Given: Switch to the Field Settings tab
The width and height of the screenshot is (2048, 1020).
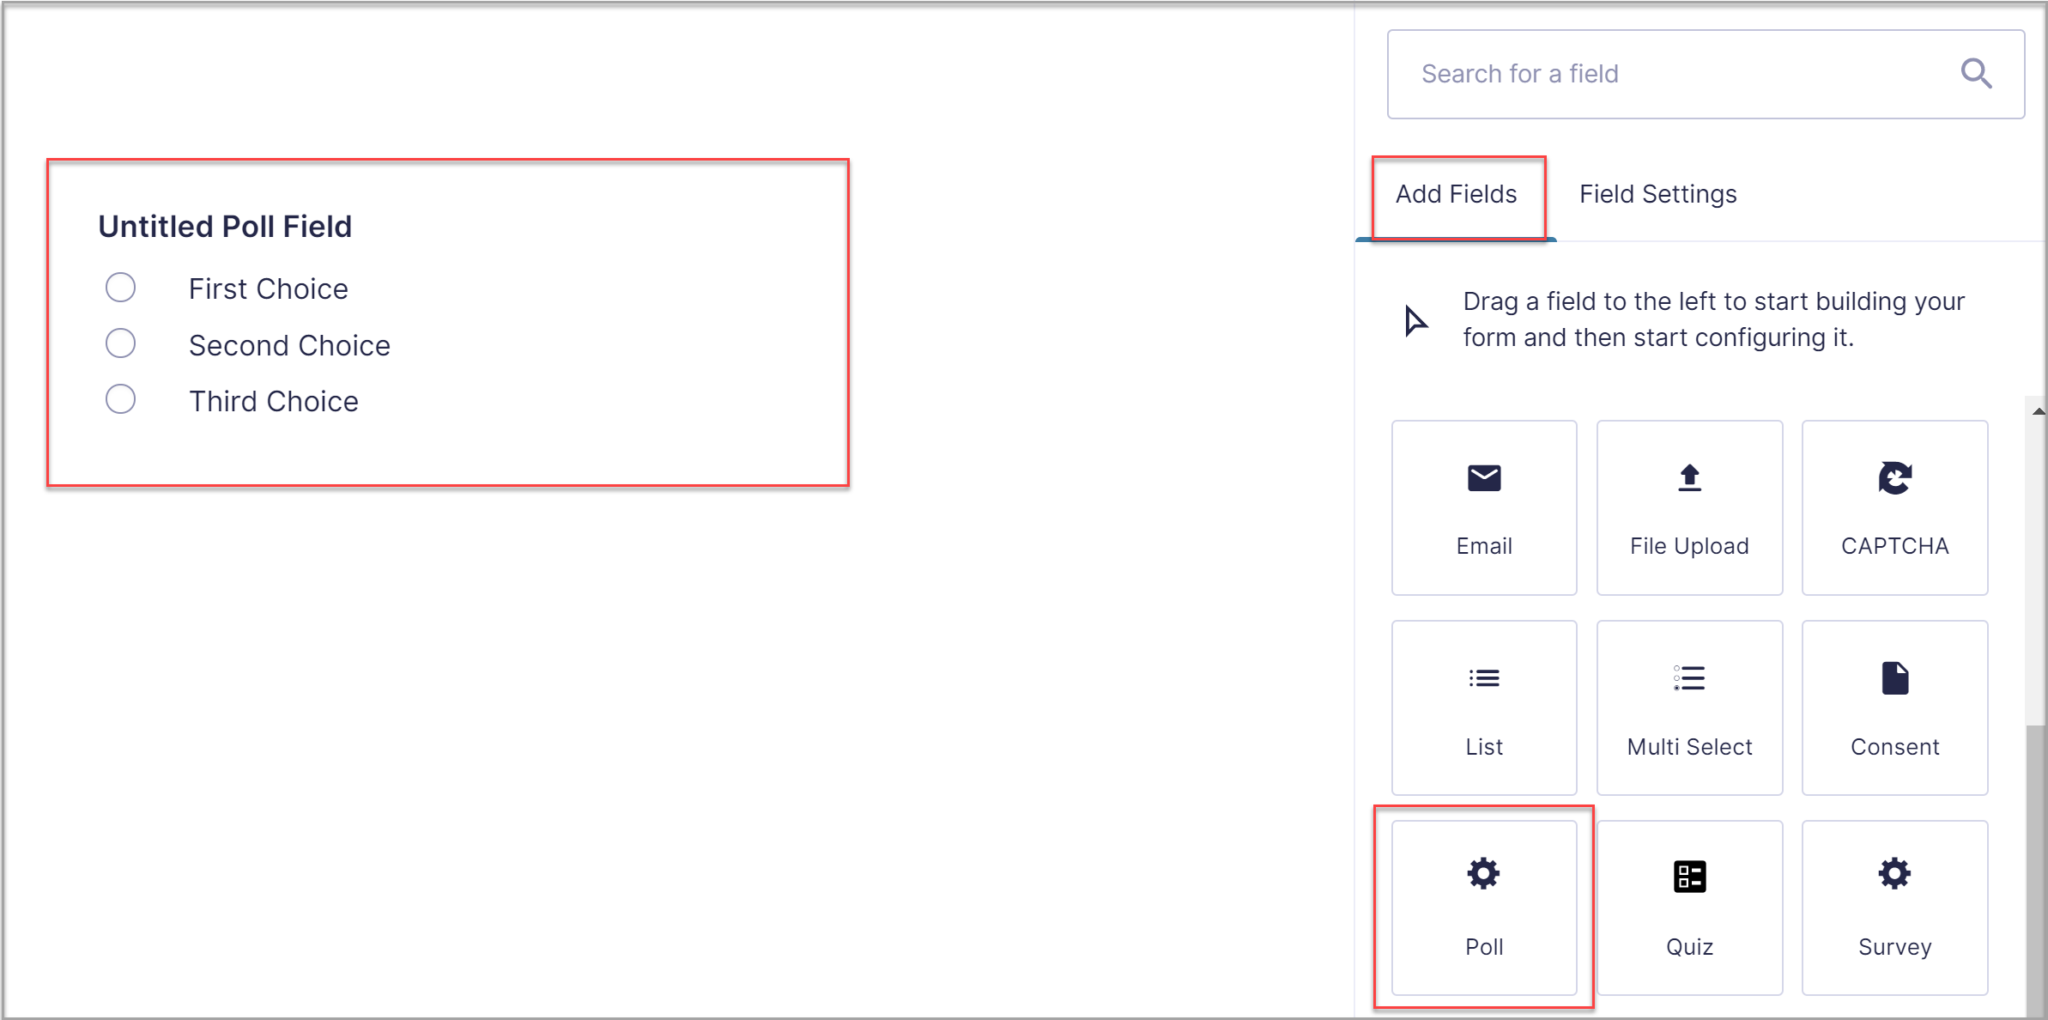Looking at the screenshot, I should pos(1657,194).
